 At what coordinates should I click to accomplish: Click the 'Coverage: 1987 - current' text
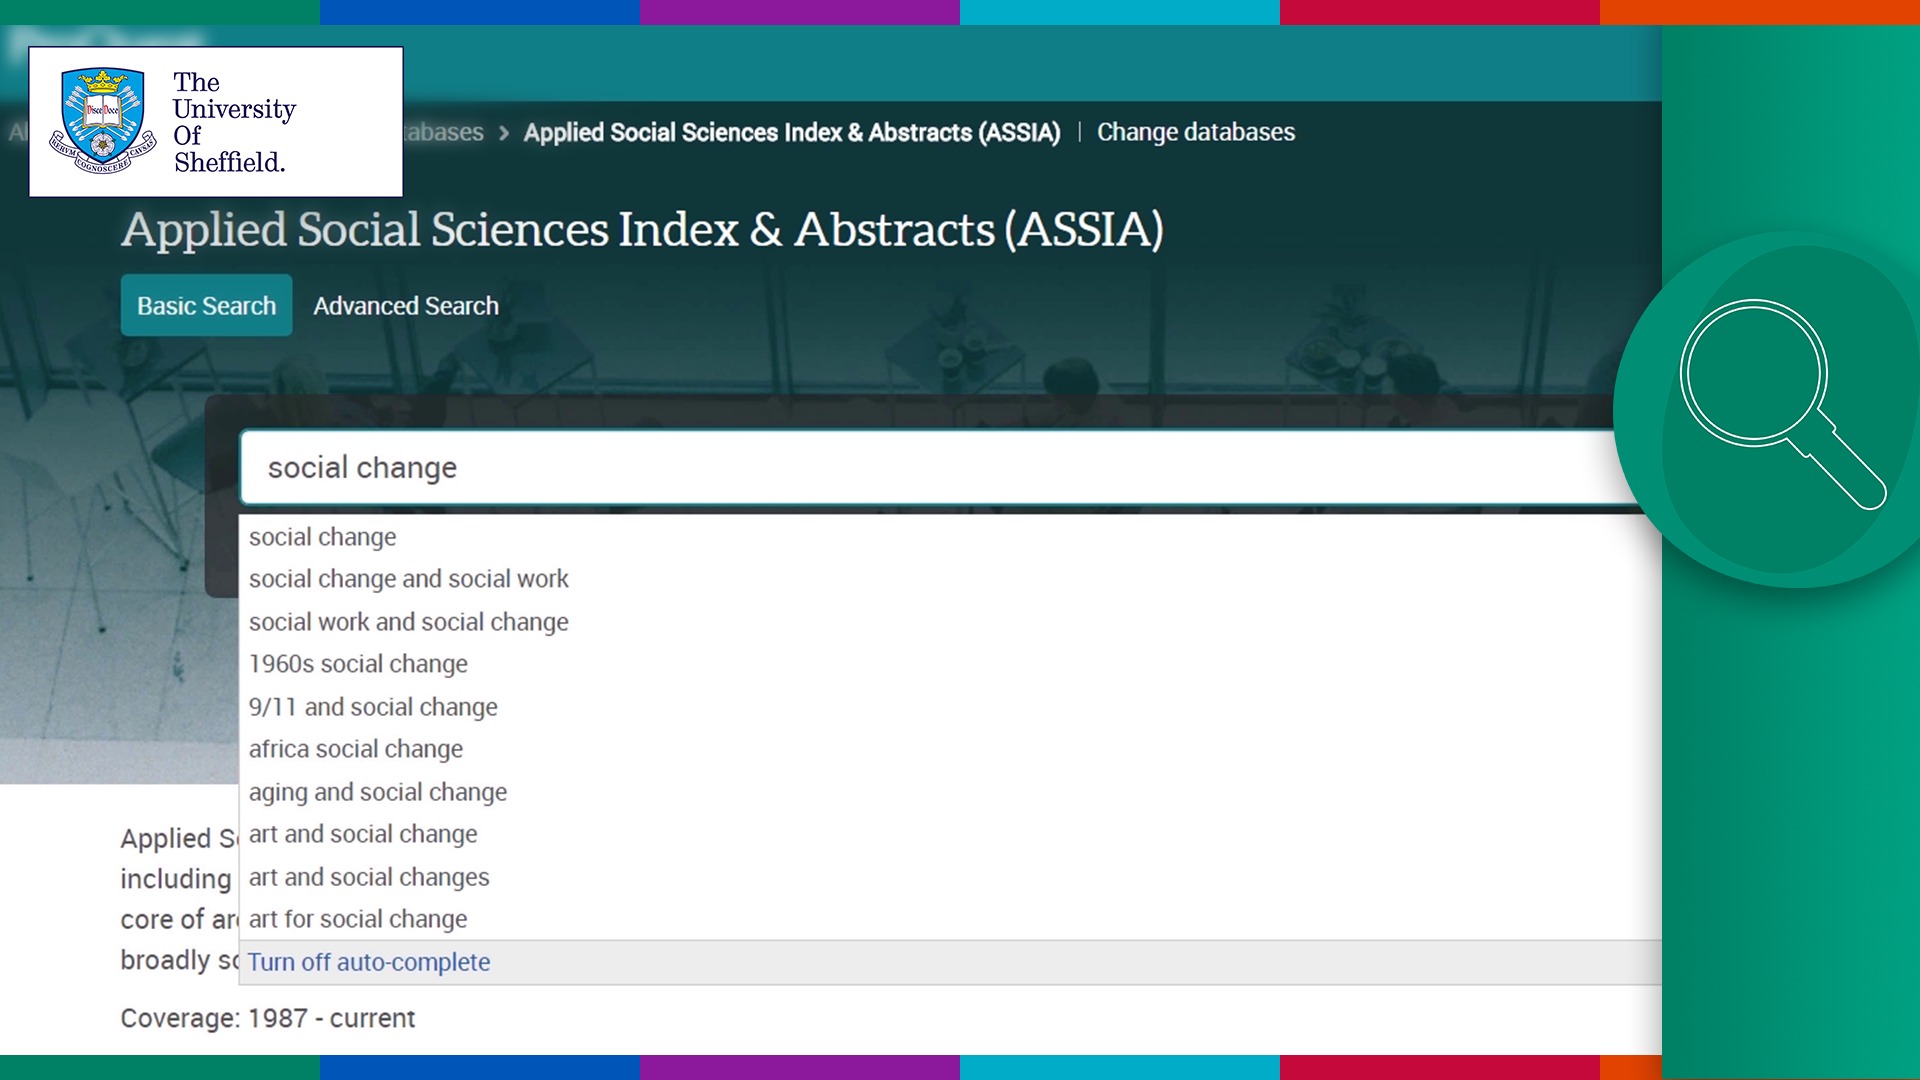coord(267,1018)
